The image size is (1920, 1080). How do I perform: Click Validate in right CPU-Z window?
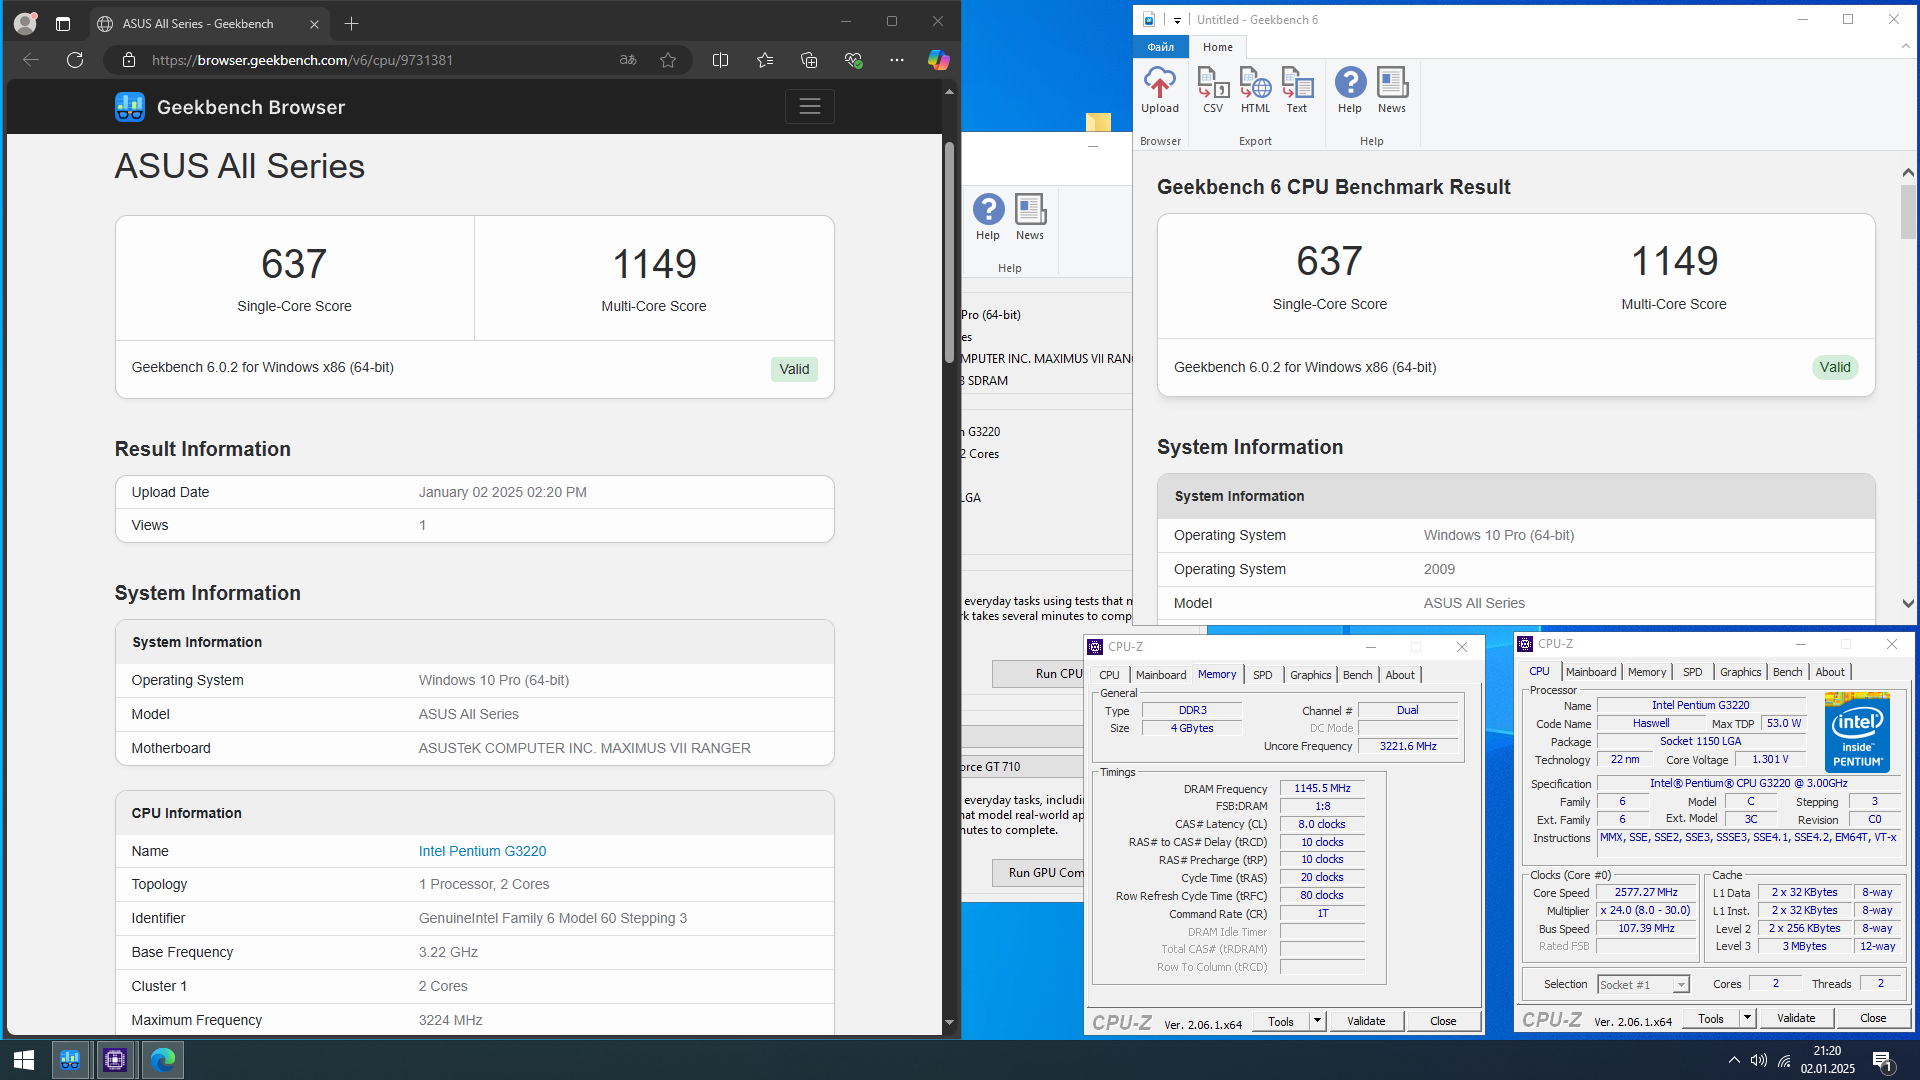point(1796,1018)
